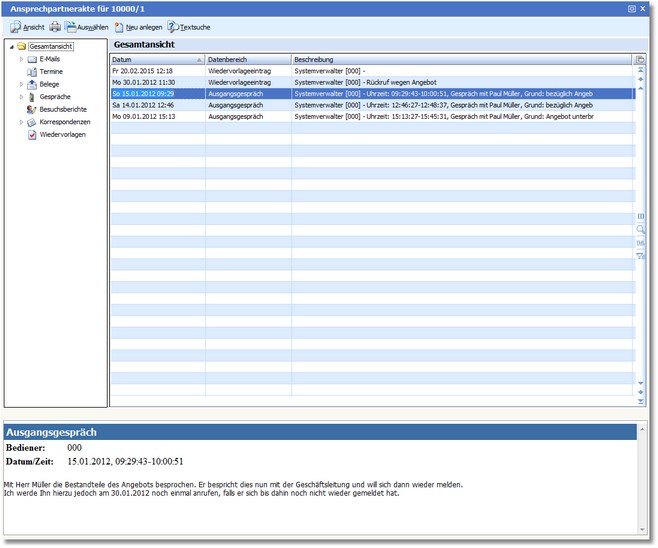Screen dimensions: 658x548
Task: Select the Belege icon in sidebar
Action: (x=32, y=84)
